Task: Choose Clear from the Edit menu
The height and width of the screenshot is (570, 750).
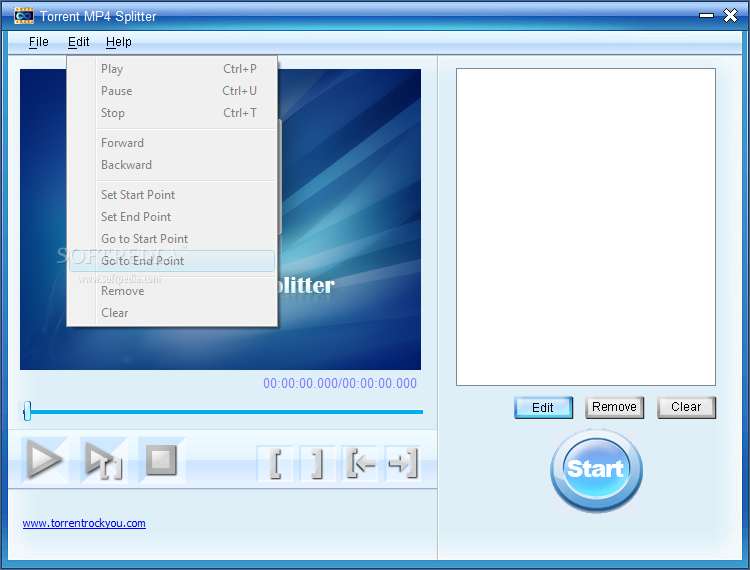Action: coord(172,313)
